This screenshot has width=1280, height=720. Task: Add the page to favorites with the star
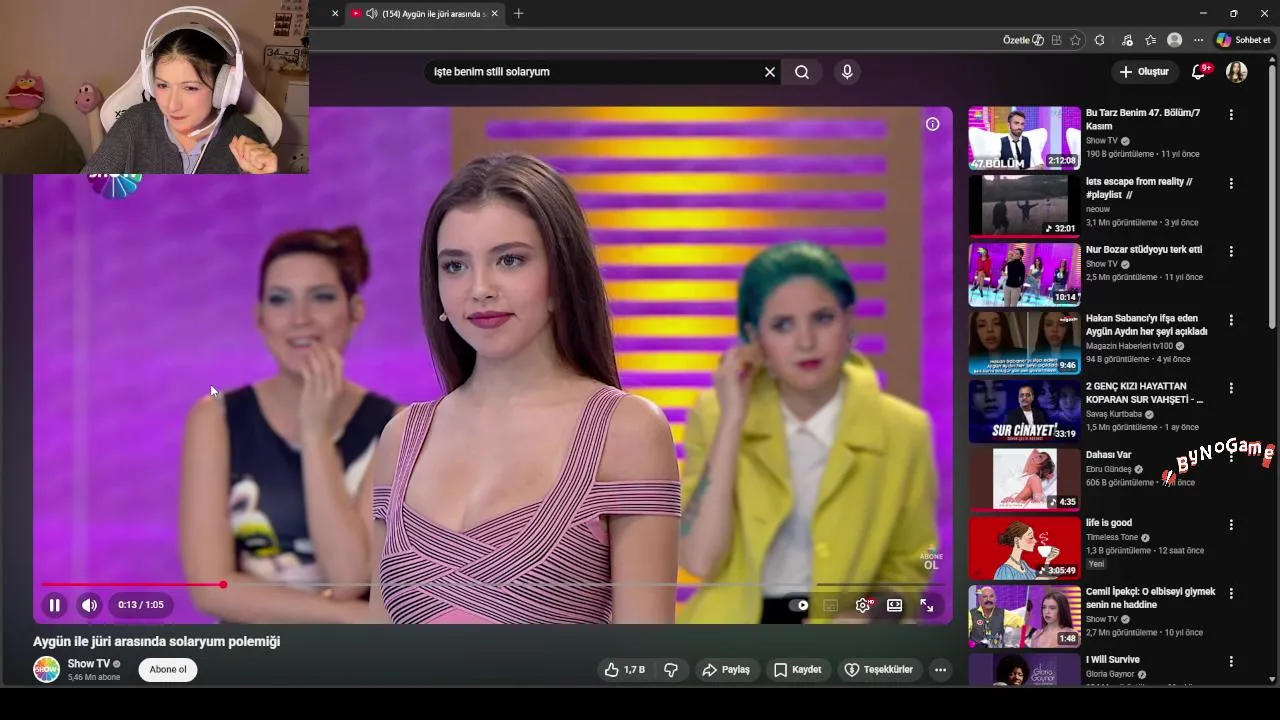[x=1075, y=40]
